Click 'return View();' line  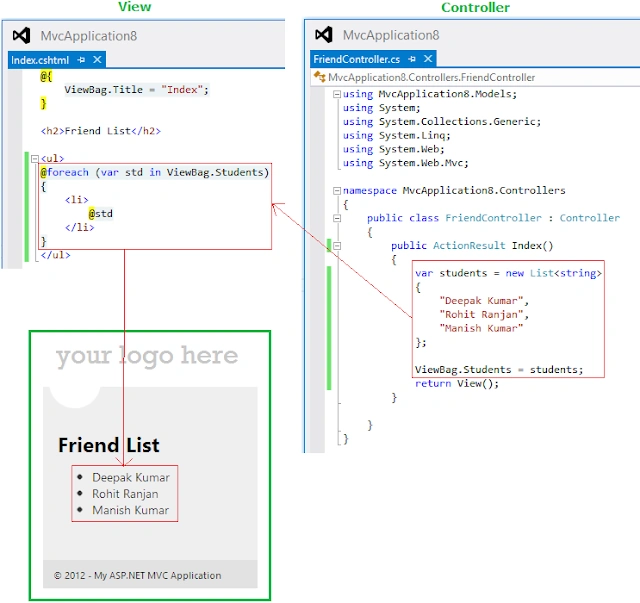tap(457, 384)
